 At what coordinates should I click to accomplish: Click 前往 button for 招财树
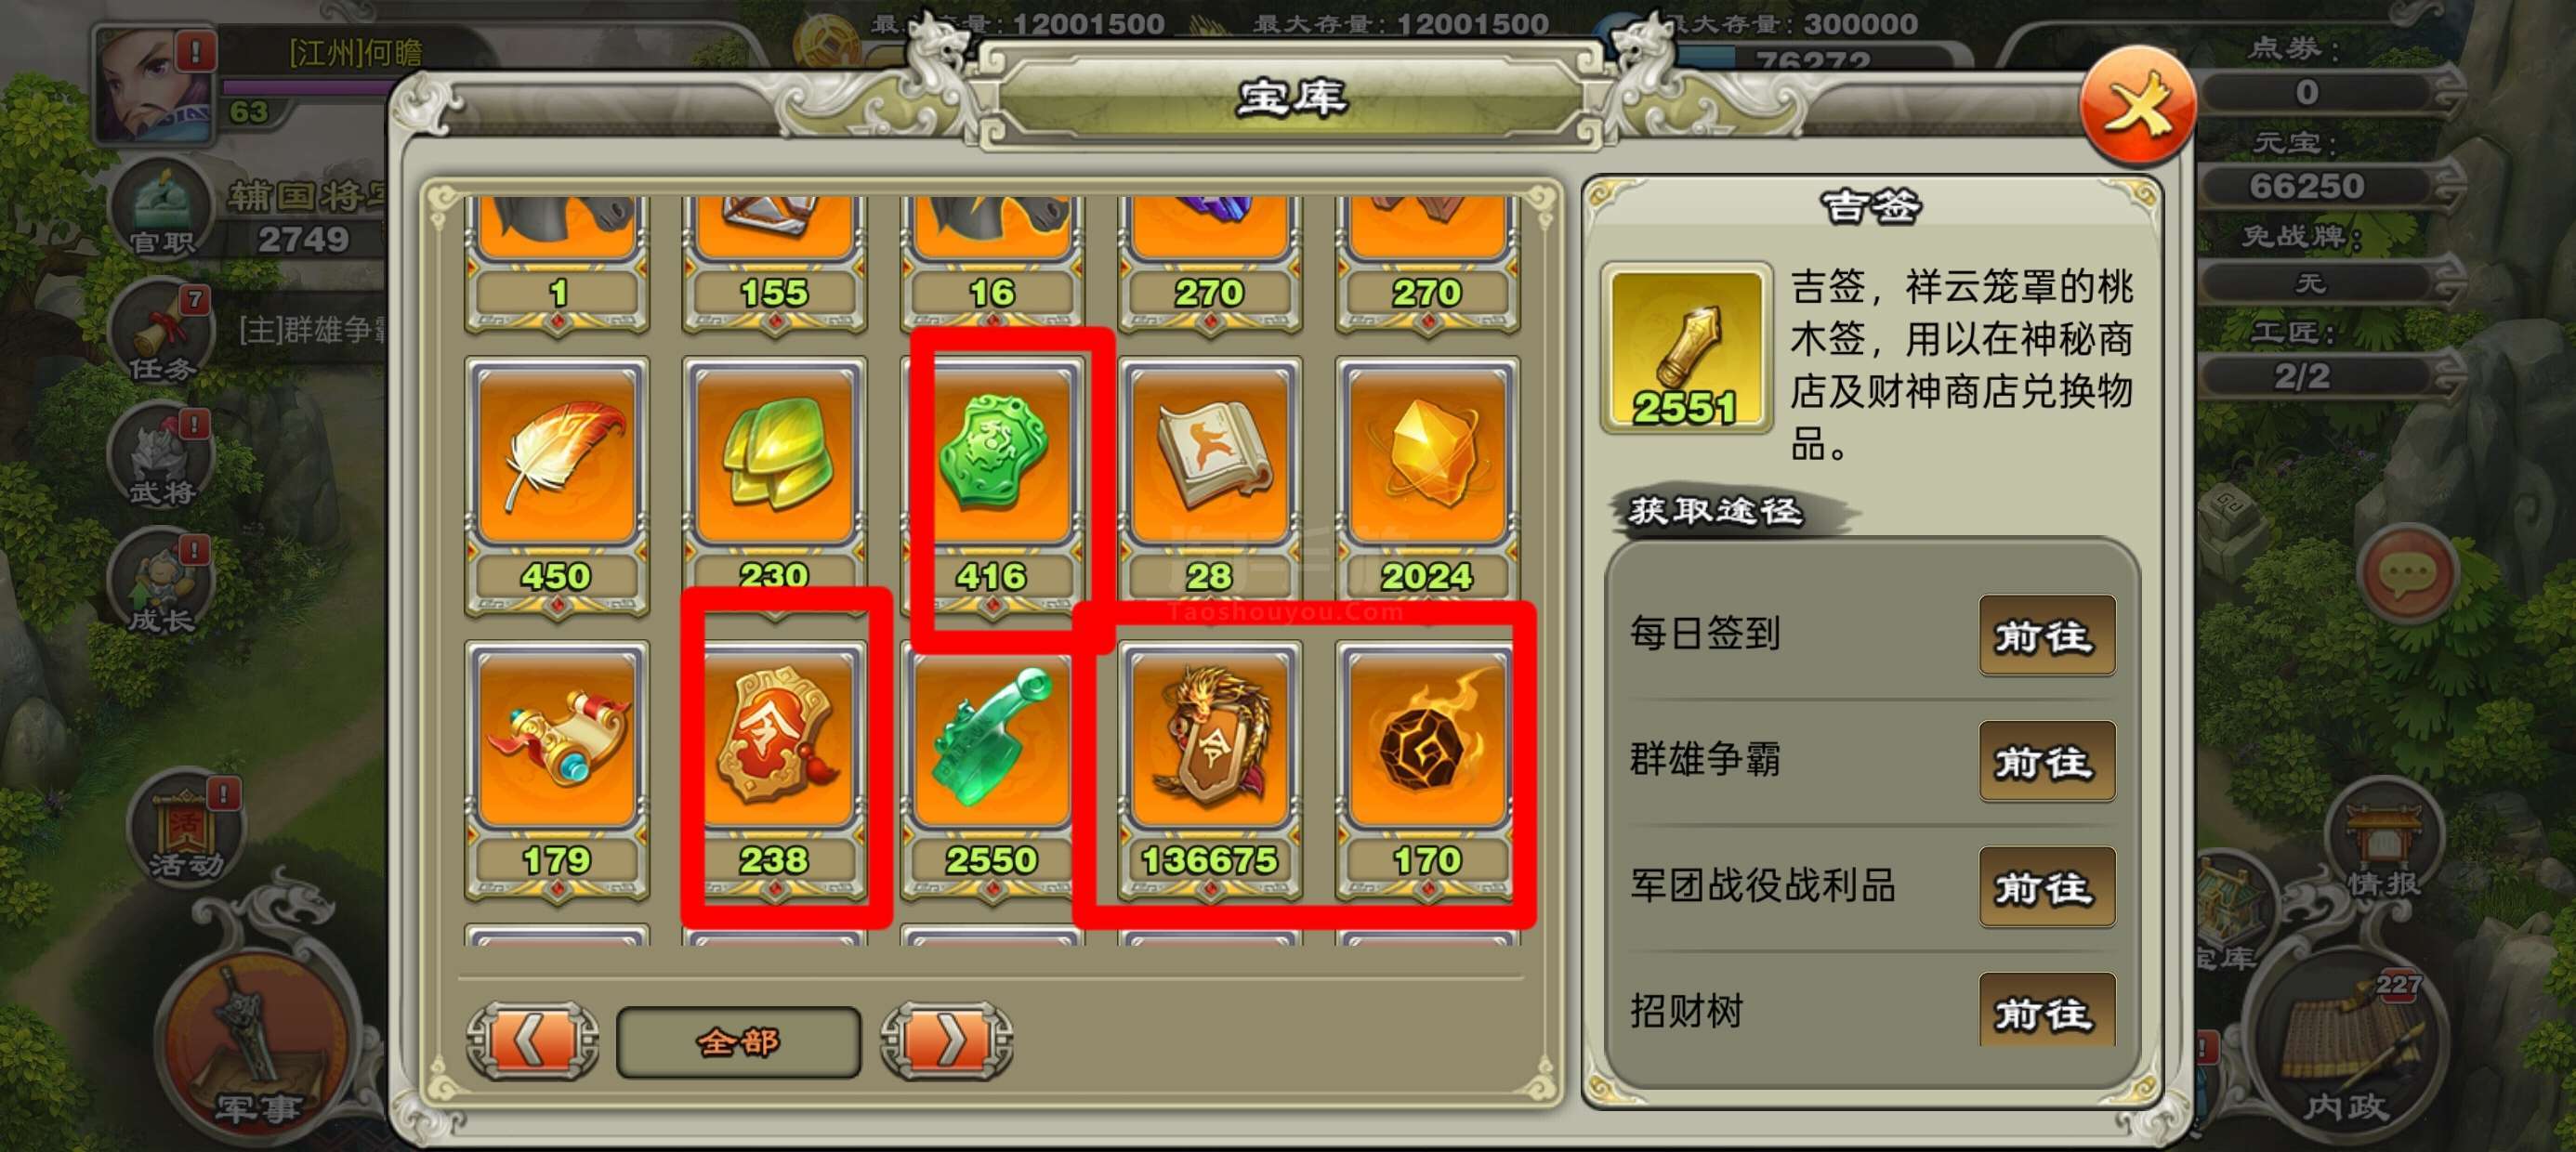2047,1010
